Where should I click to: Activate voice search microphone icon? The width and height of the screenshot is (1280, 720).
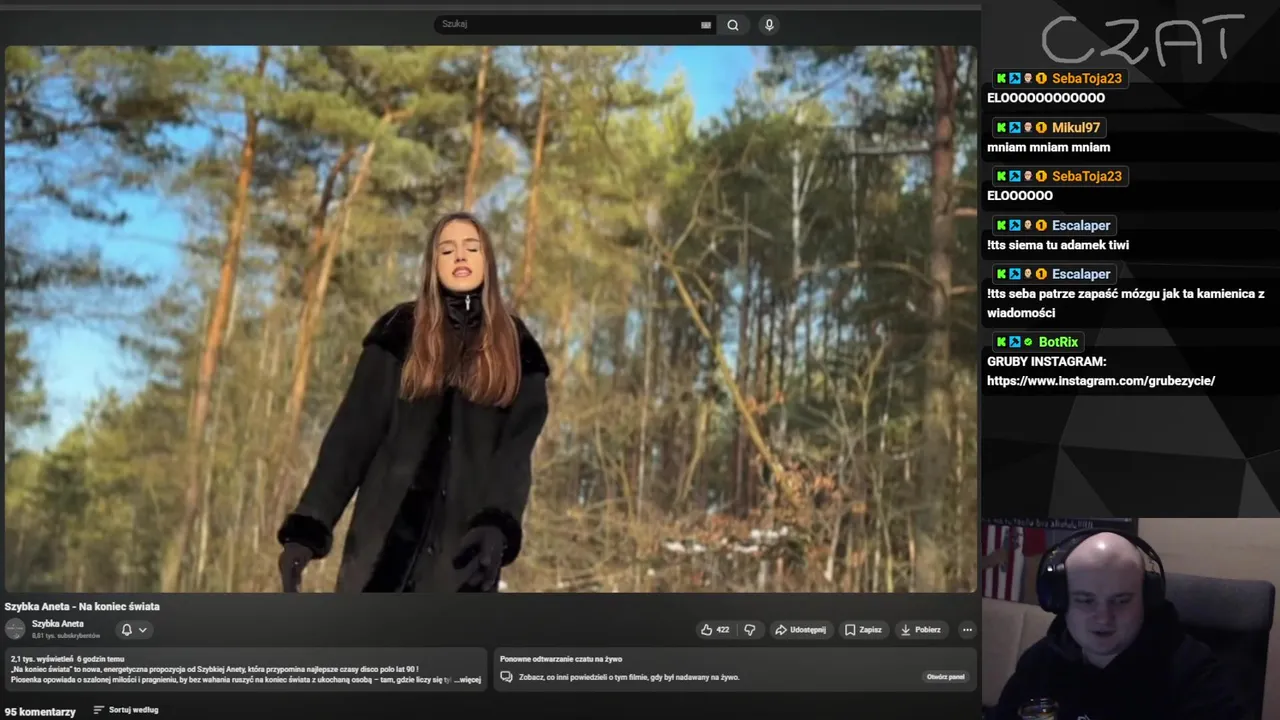(769, 25)
